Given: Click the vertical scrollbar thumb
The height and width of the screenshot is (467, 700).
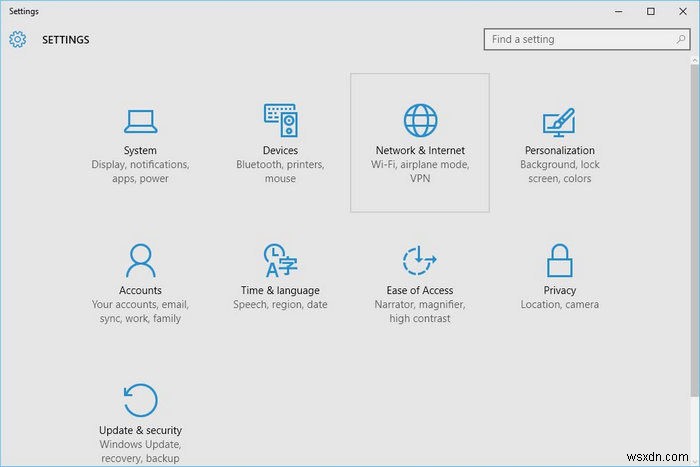Looking at the screenshot, I should [695, 230].
